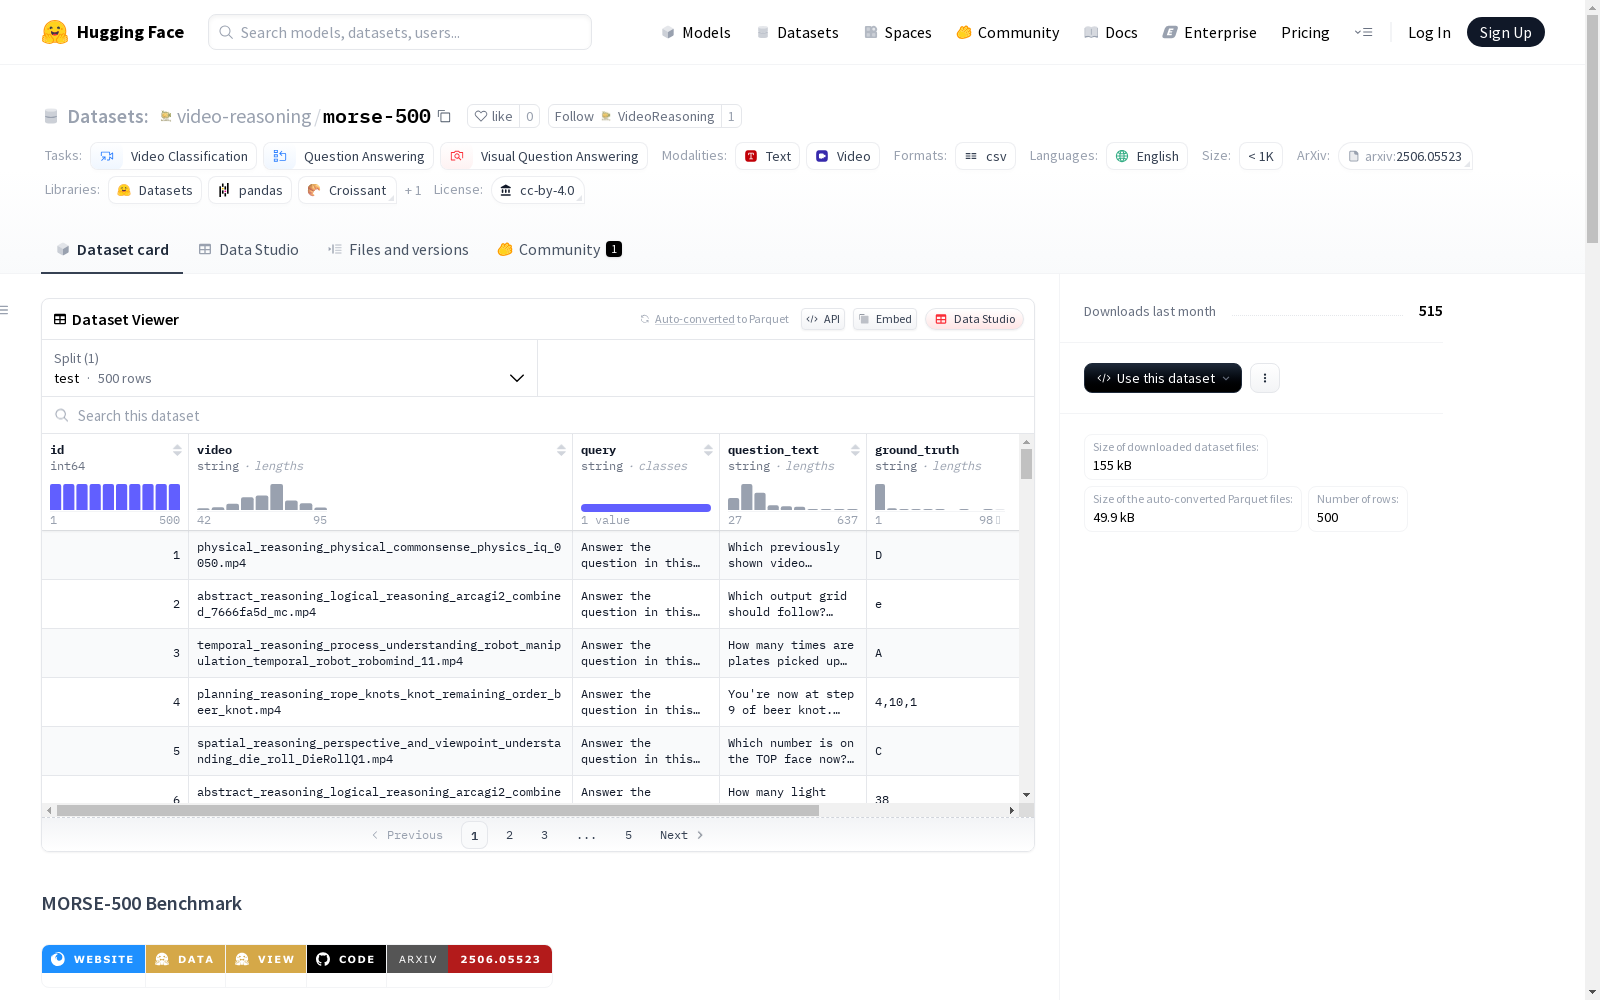Go to Spaces in the top navigation

point(897,32)
